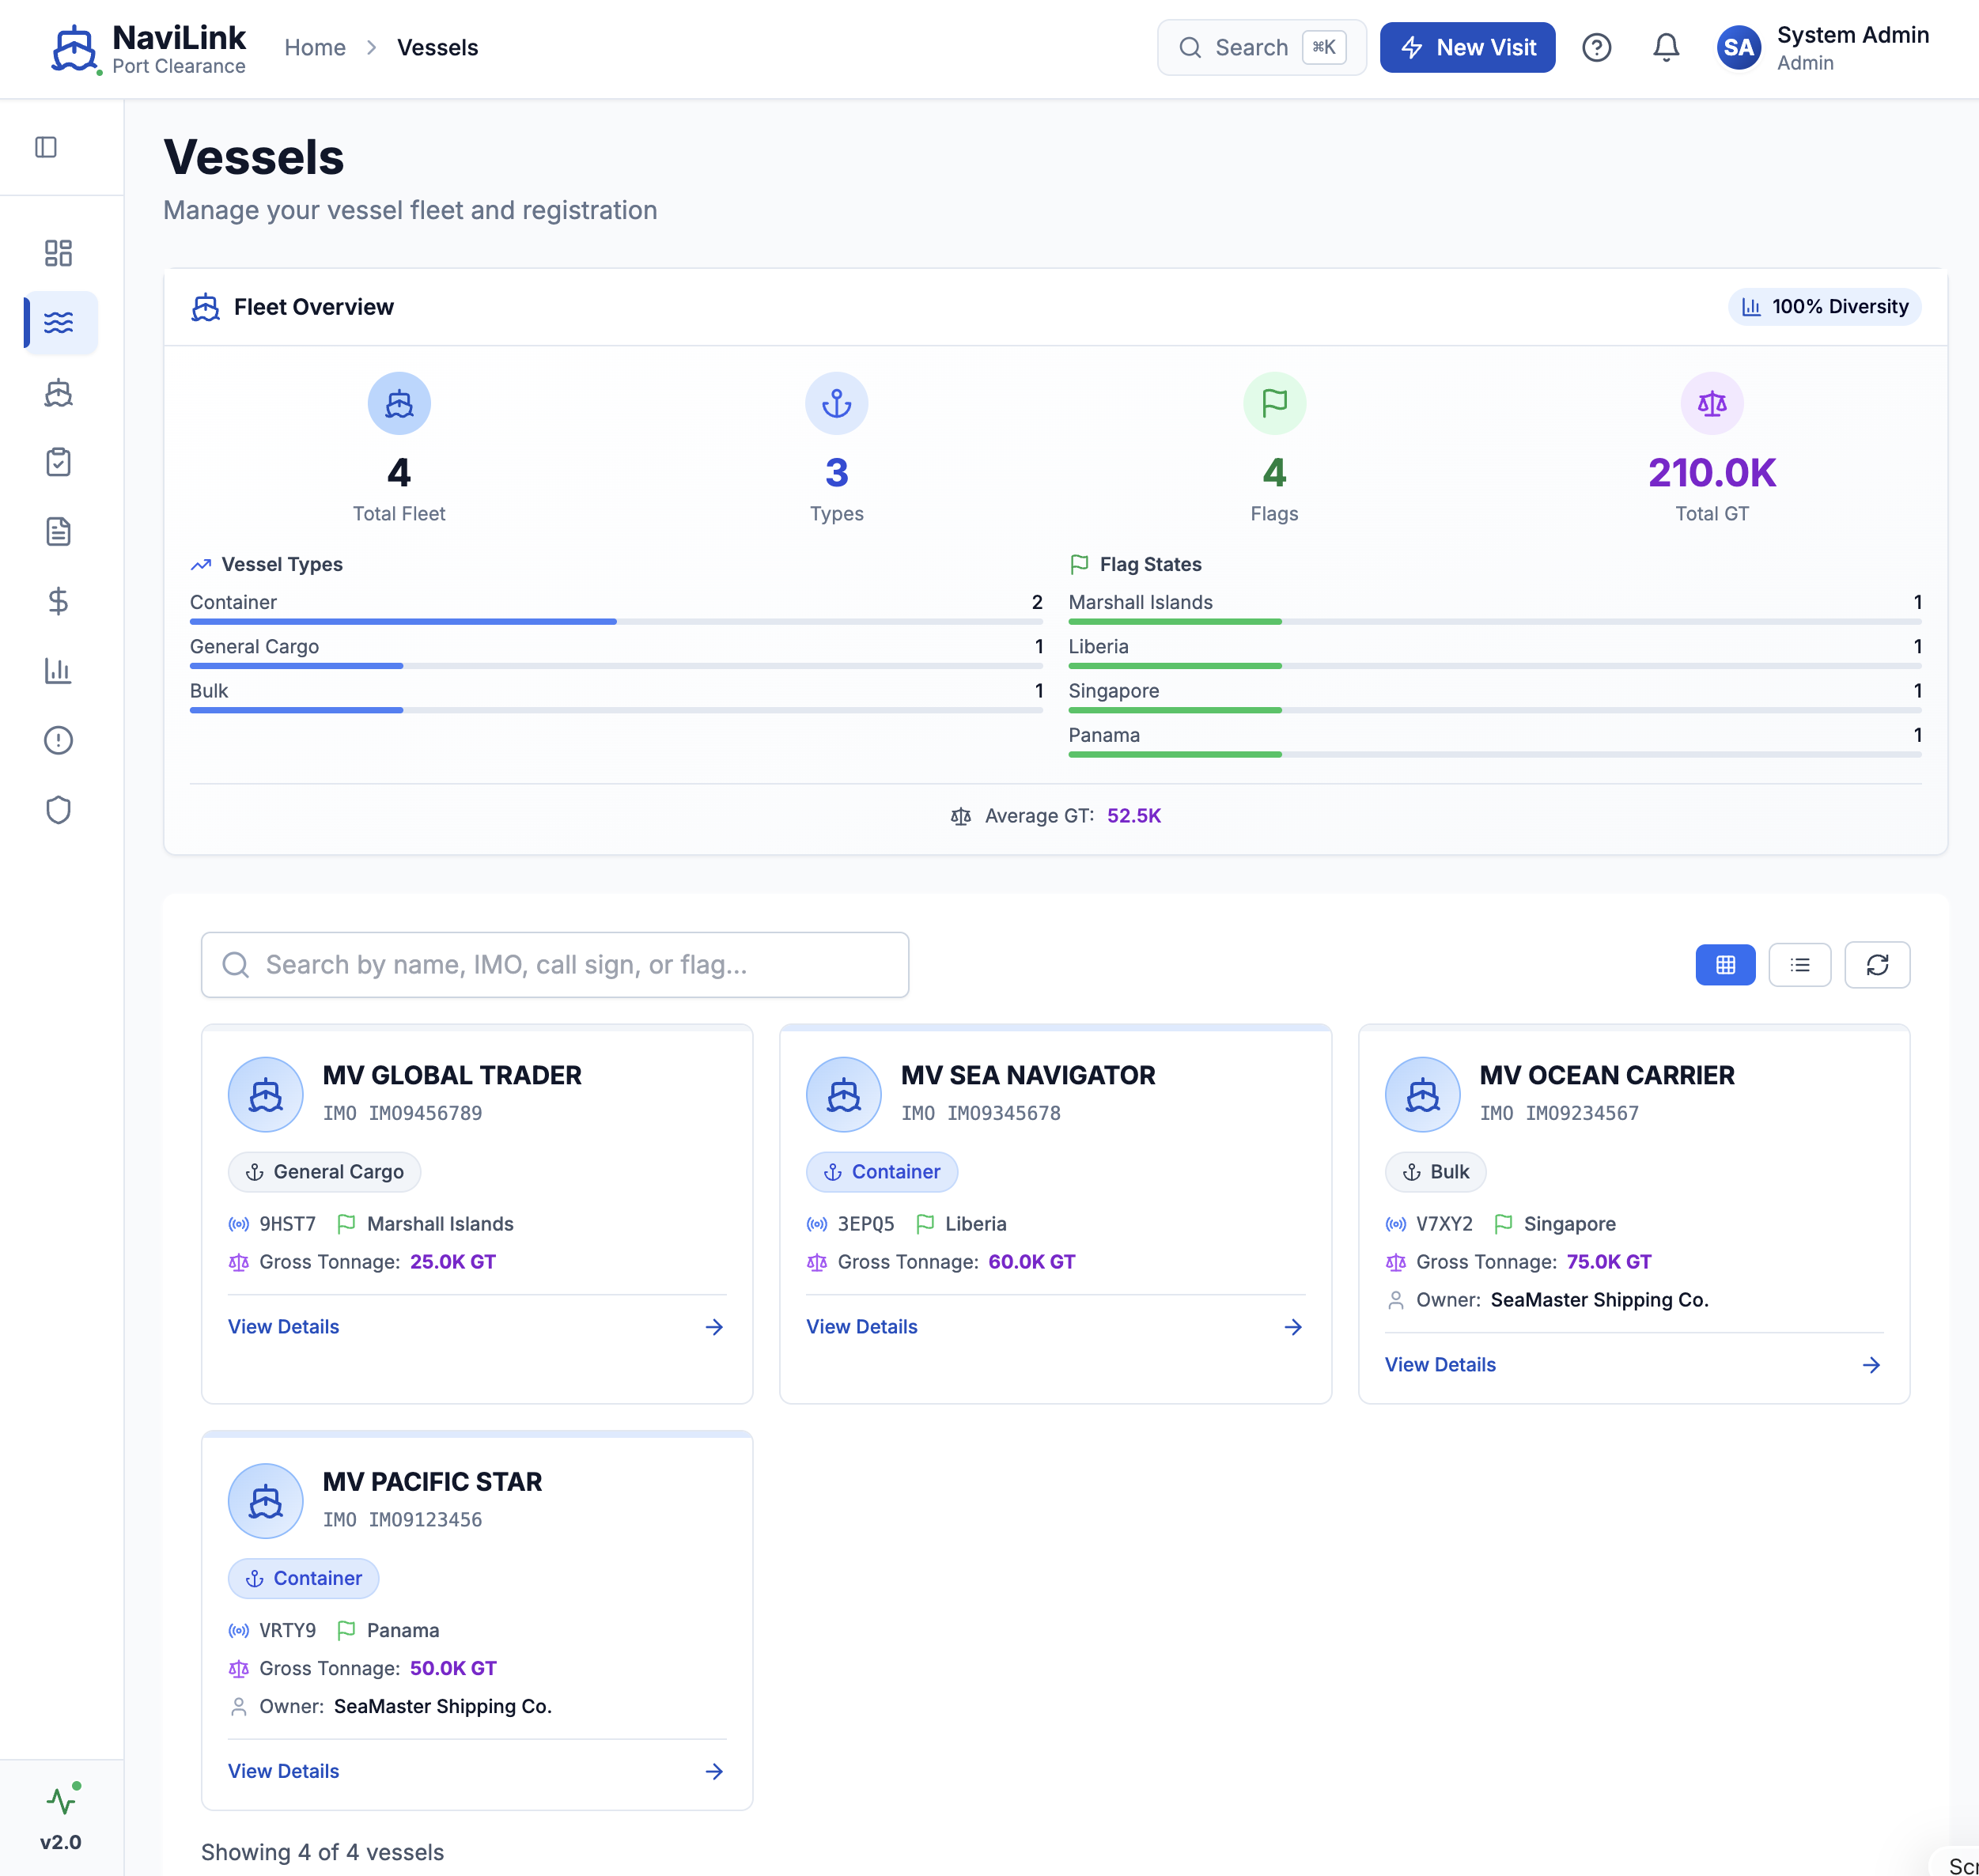Screen dimensions: 1979x1876
Task: Click the notification bell
Action: 1665,47
